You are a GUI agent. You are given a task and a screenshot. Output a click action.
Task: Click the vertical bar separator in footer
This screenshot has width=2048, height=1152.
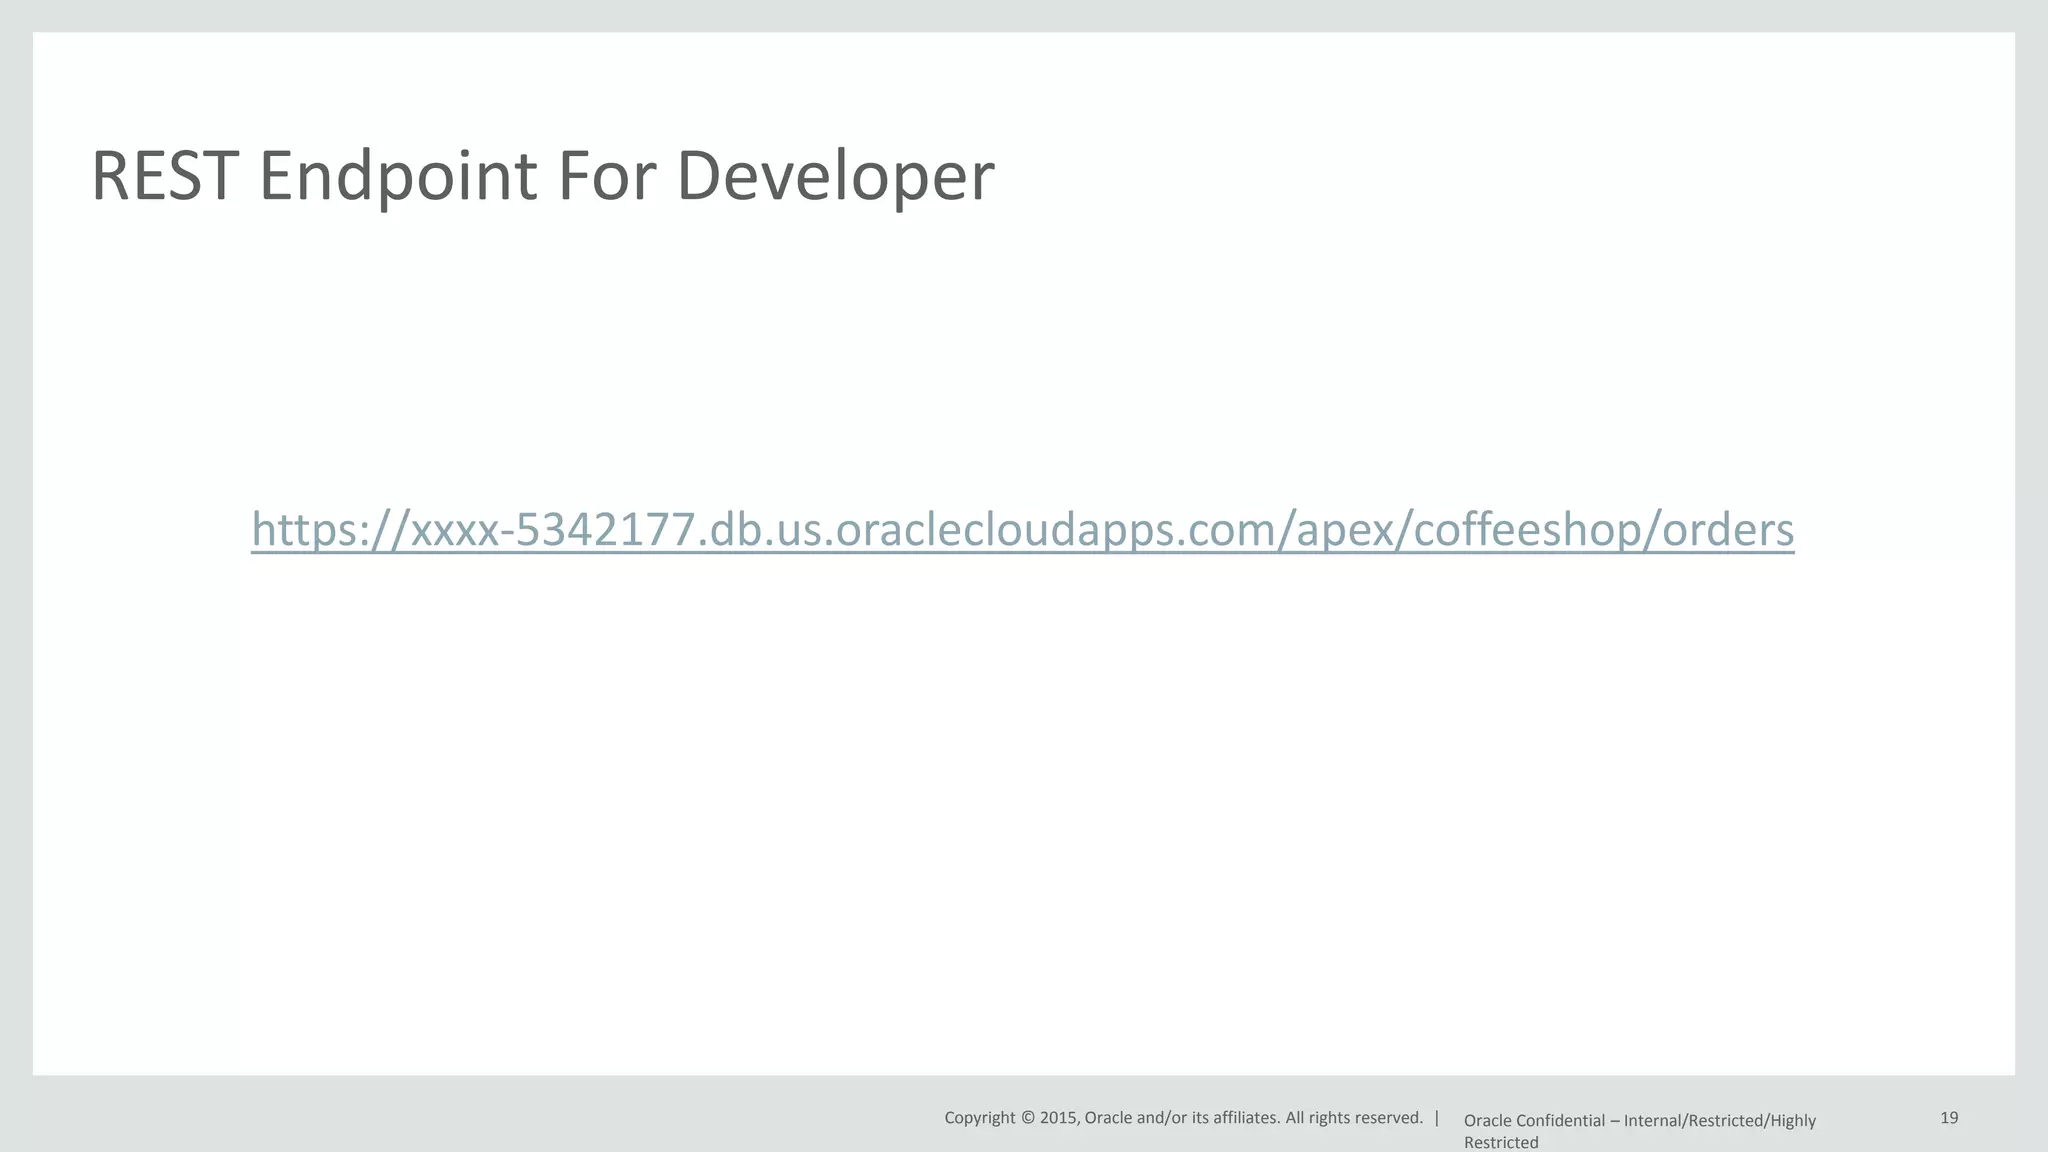[x=1437, y=1118]
